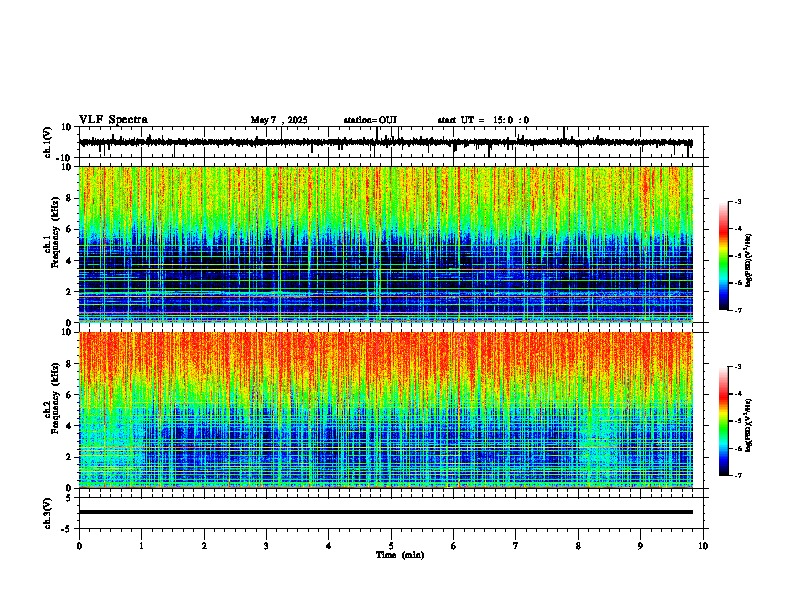This screenshot has width=792, height=612.
Task: Click time axis tick label "7"
Action: point(516,546)
